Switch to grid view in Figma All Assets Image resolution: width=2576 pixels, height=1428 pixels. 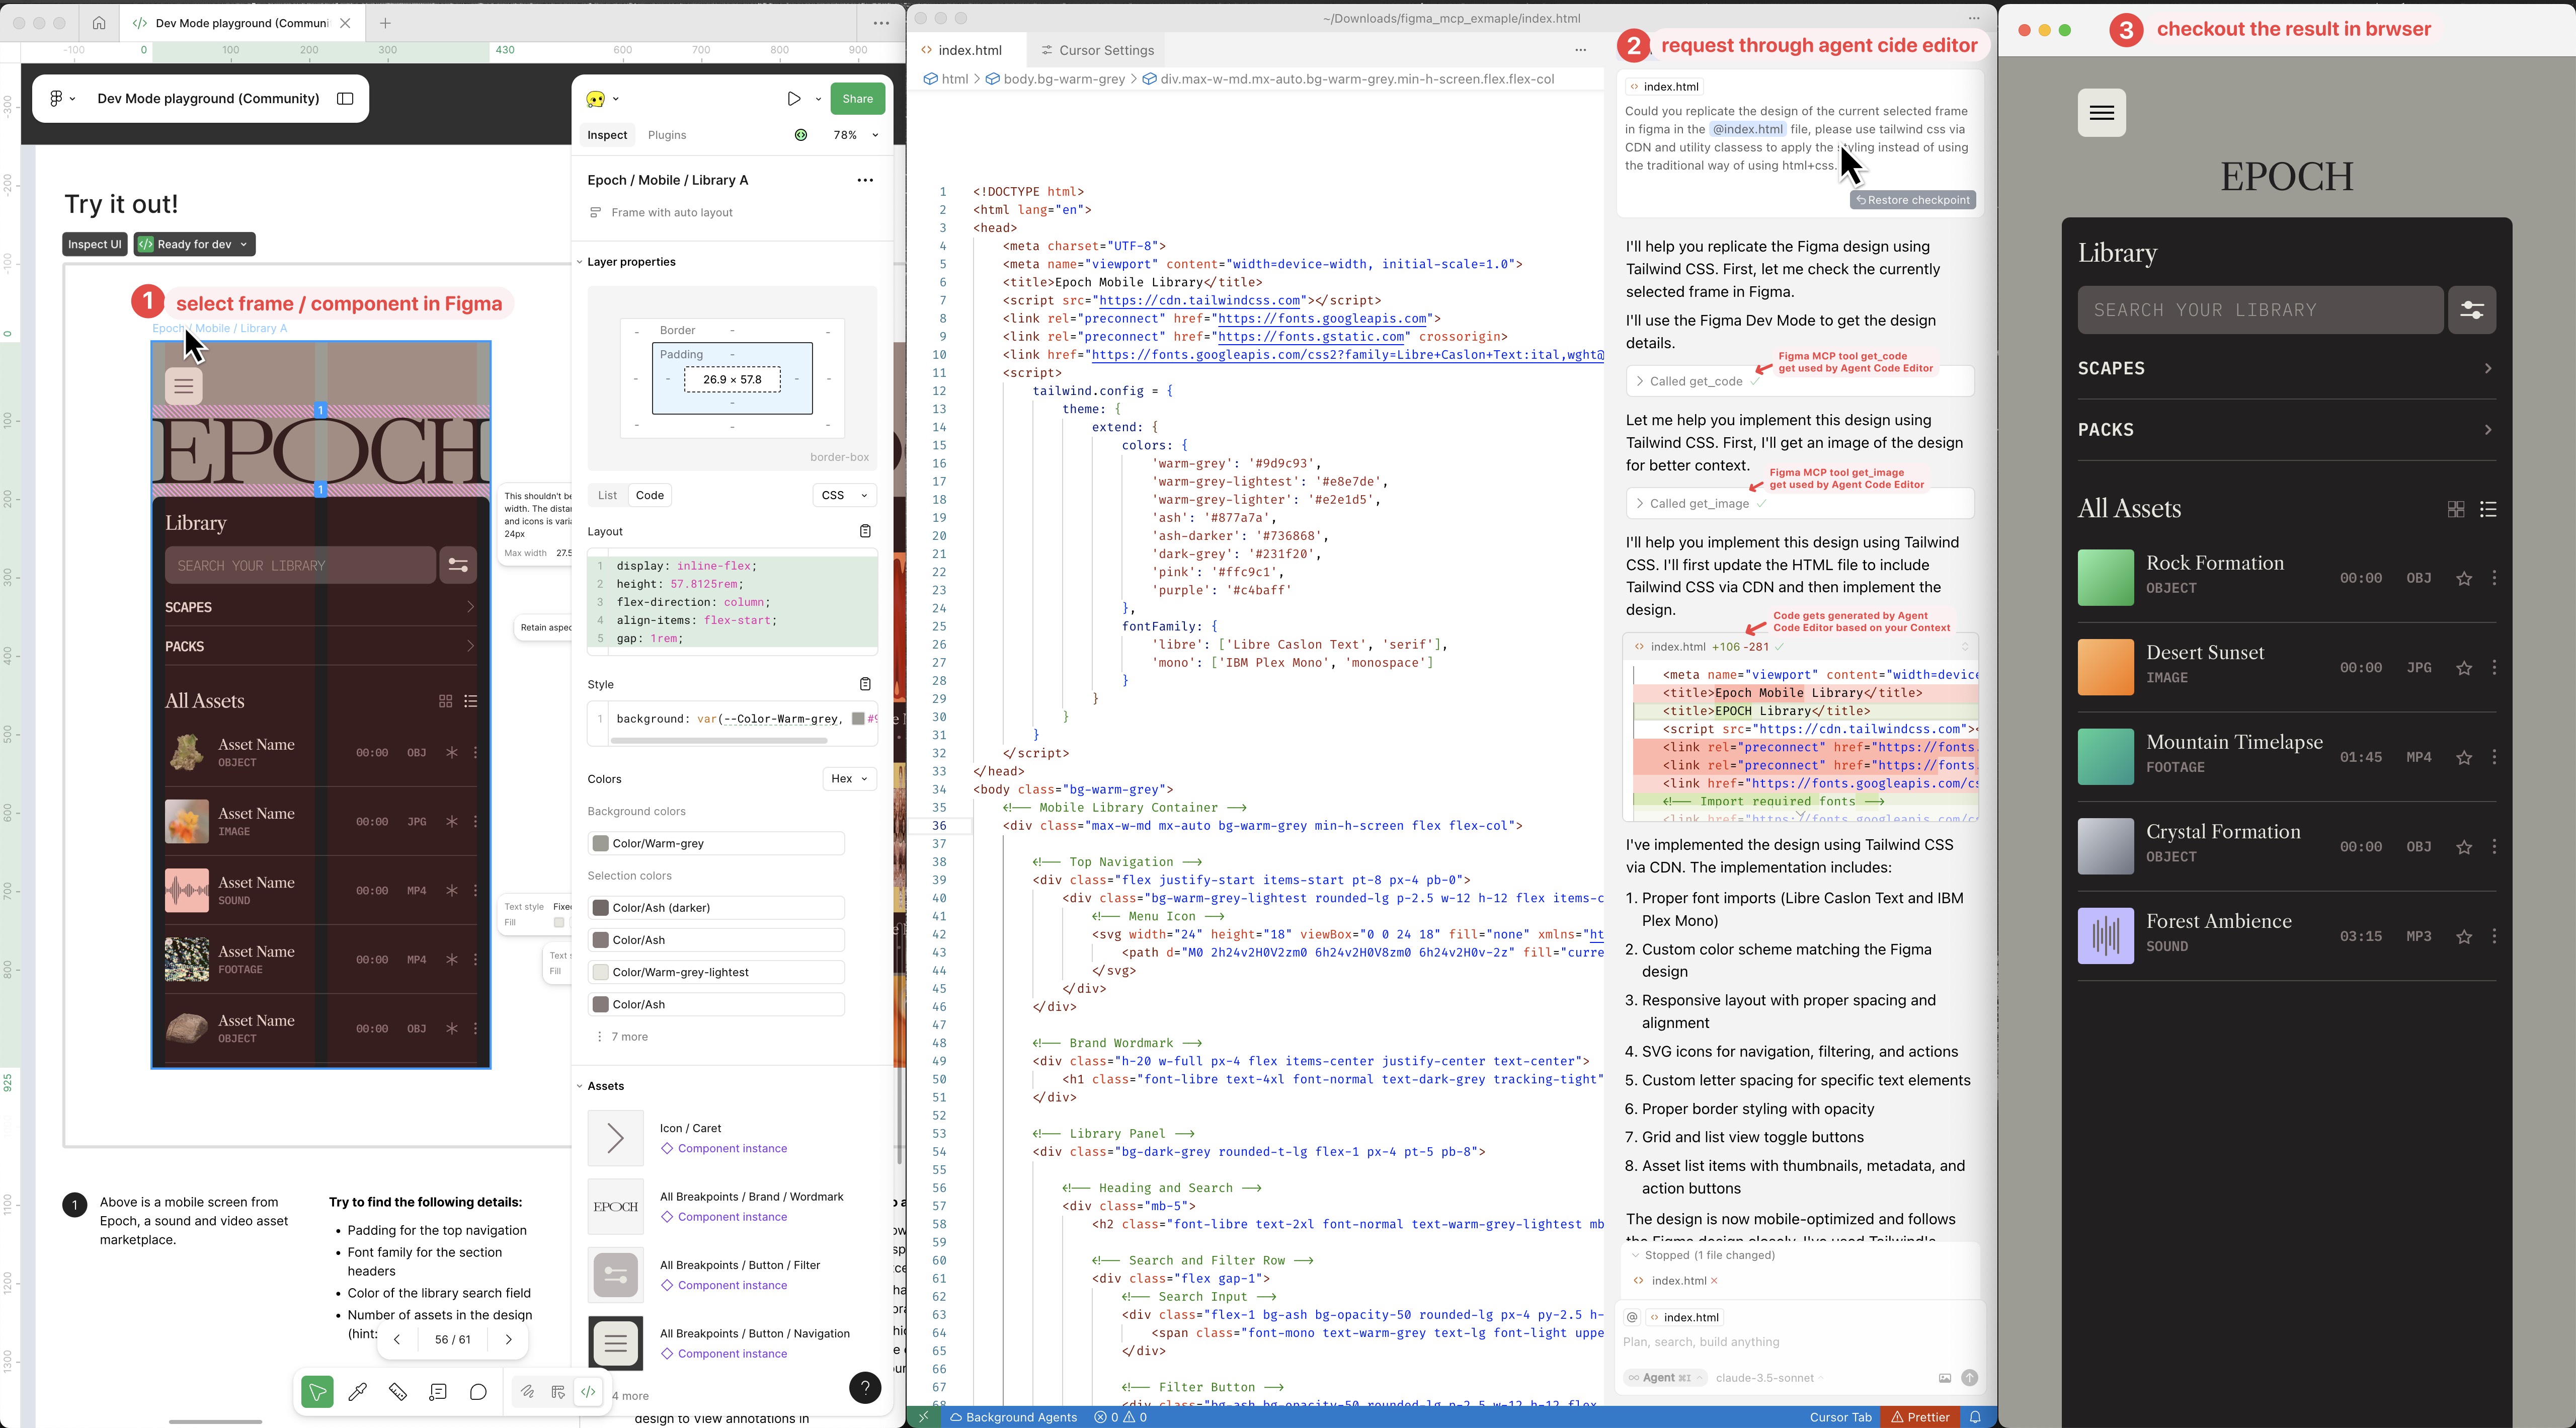pos(446,701)
